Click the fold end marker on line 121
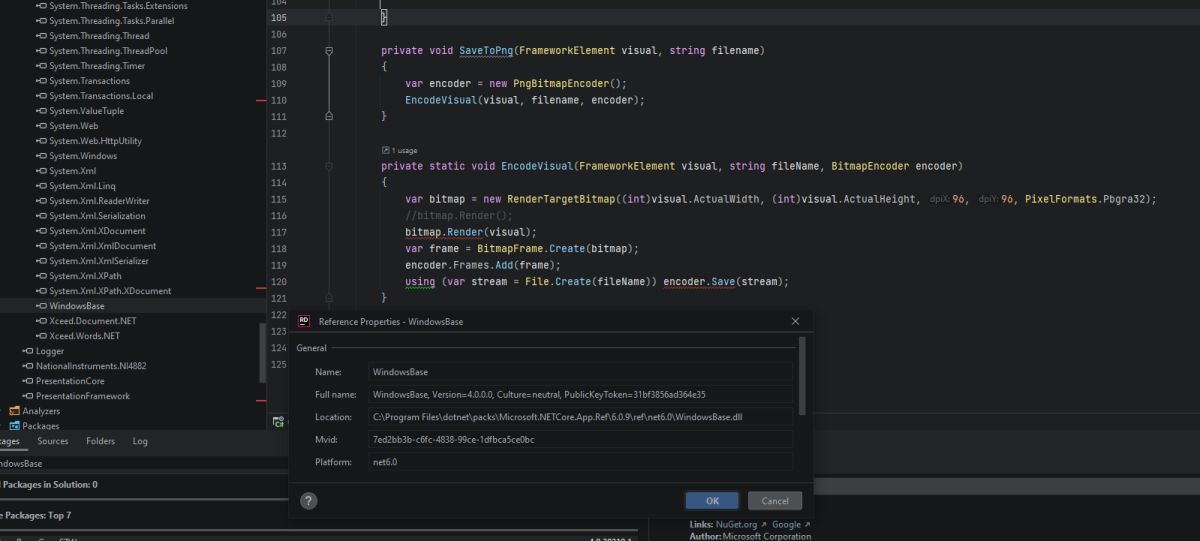 point(329,298)
